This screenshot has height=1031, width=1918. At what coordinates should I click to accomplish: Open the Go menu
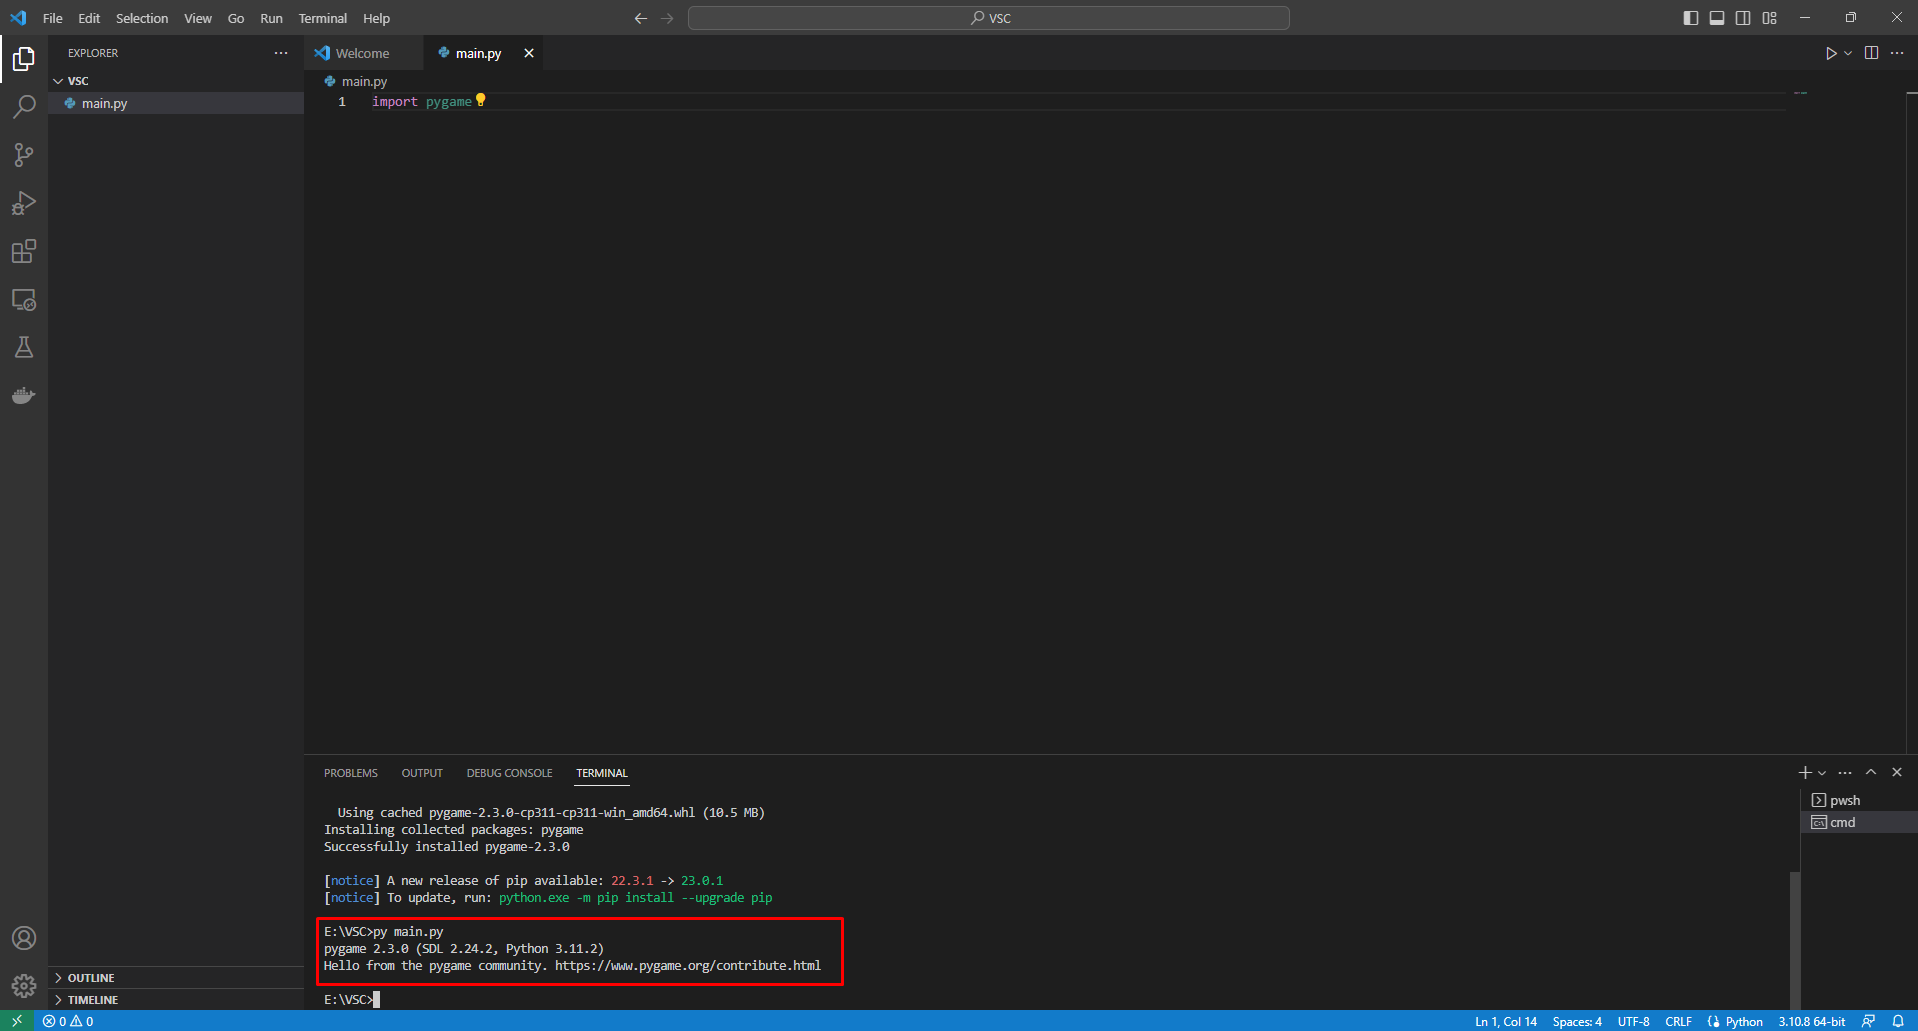click(236, 18)
